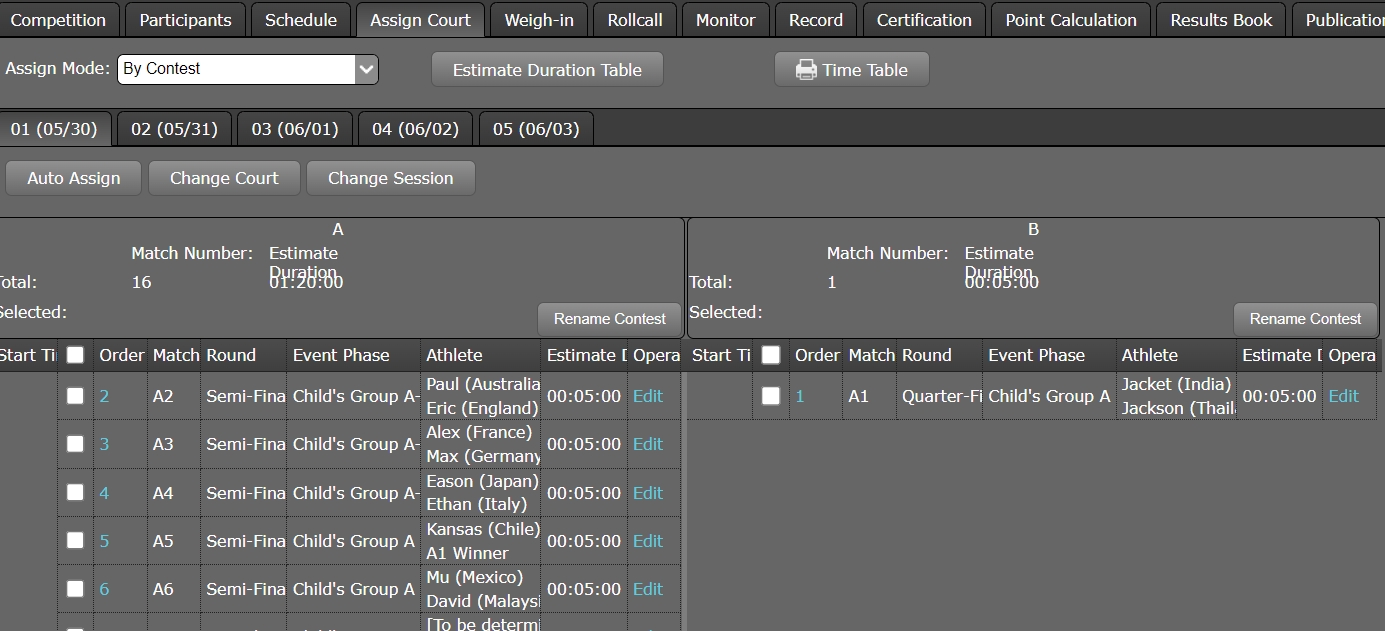This screenshot has height=631, width=1385.
Task: Expand the Assign Mode dropdown arrow
Action: [366, 69]
